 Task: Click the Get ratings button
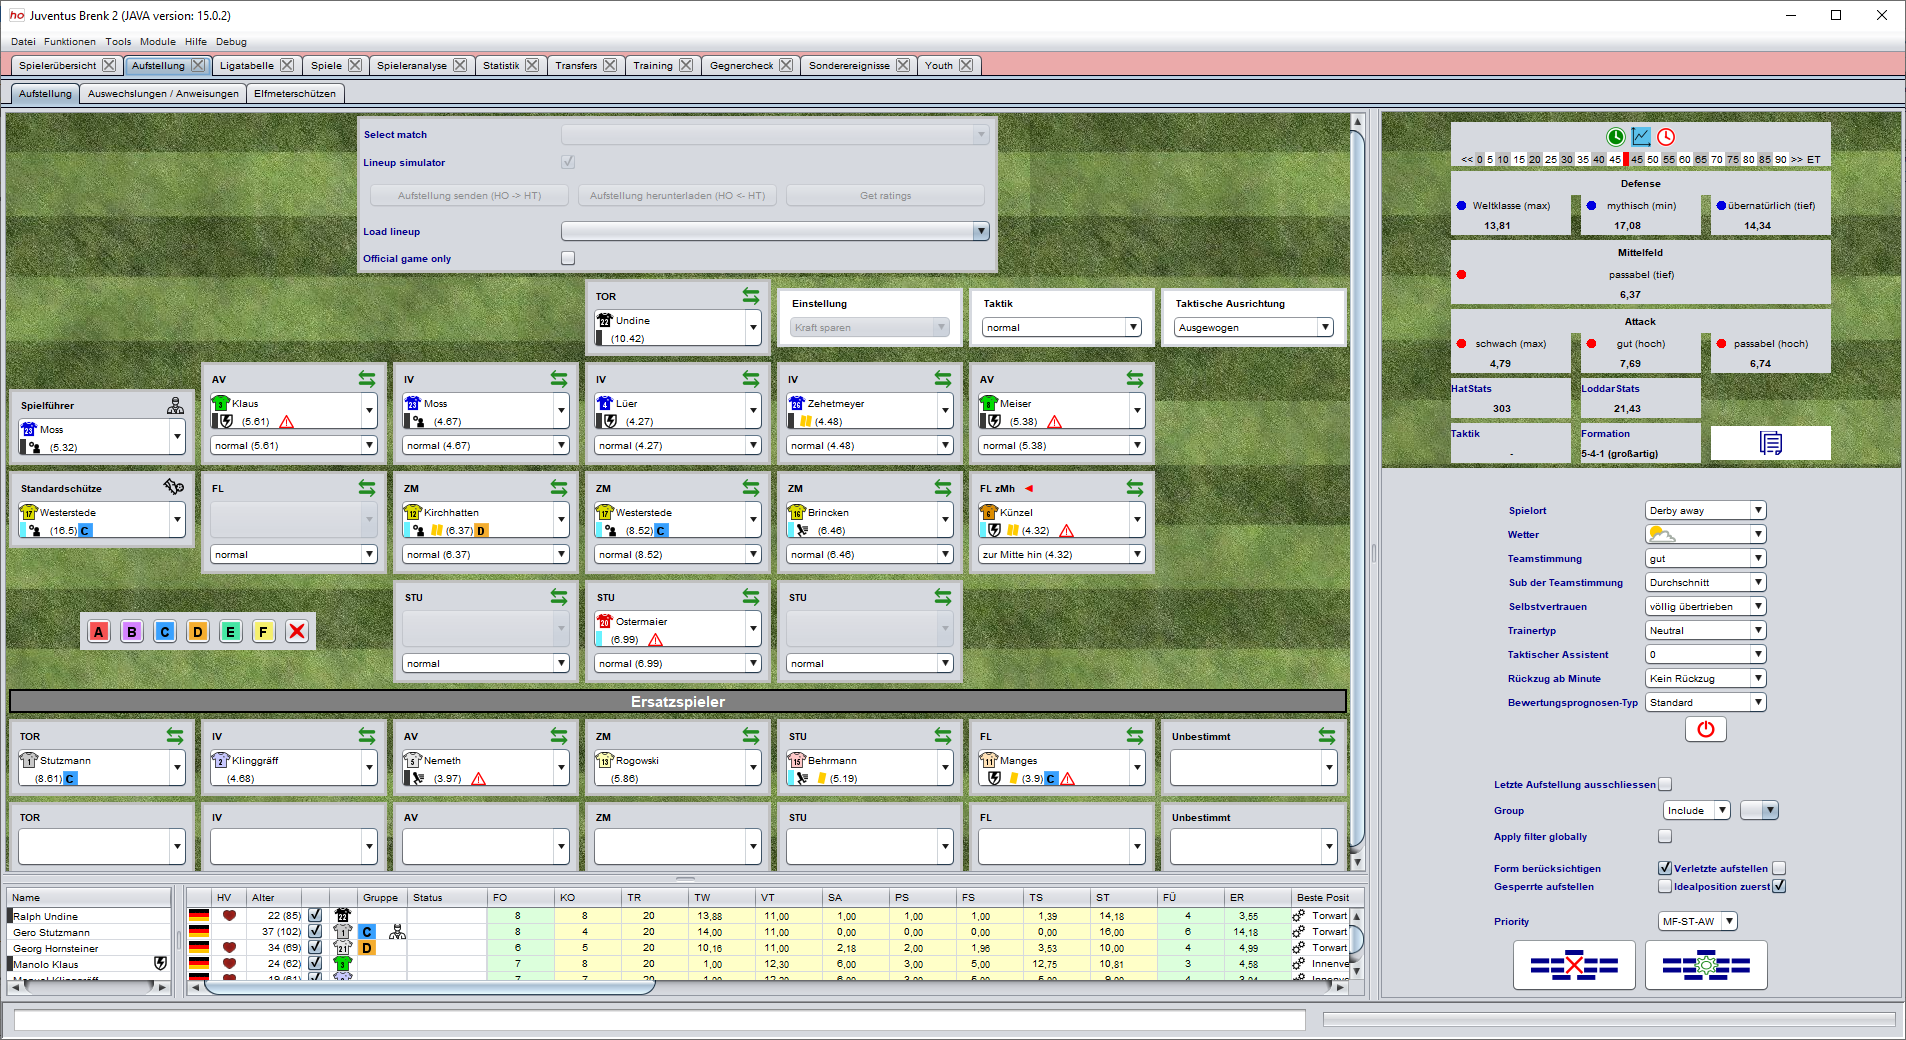pyautogui.click(x=884, y=195)
